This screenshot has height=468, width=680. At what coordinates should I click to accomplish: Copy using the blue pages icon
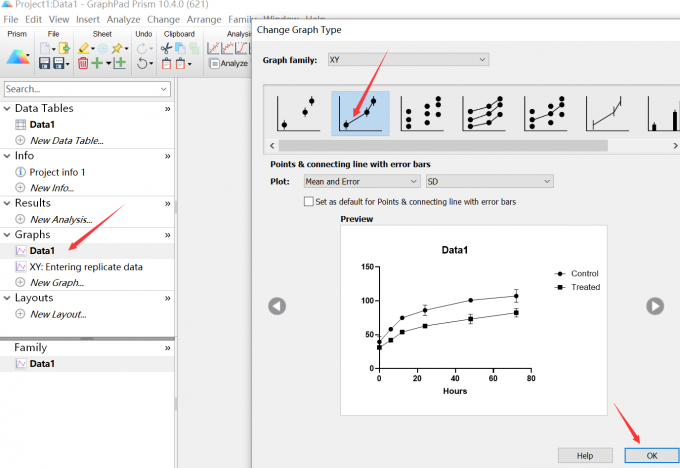coord(180,48)
